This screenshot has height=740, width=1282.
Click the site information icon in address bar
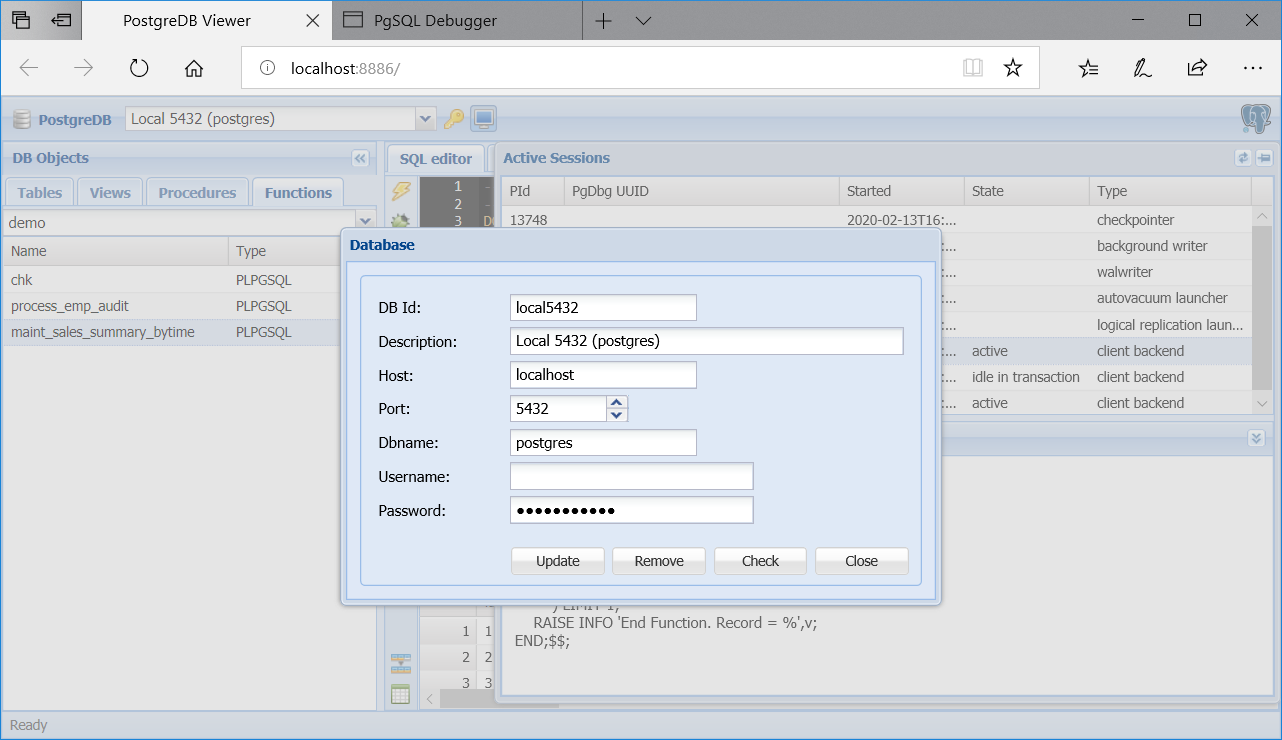(x=267, y=68)
